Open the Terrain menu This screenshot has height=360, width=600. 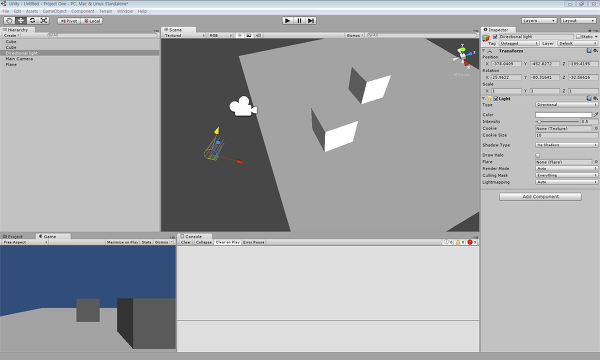pyautogui.click(x=106, y=11)
